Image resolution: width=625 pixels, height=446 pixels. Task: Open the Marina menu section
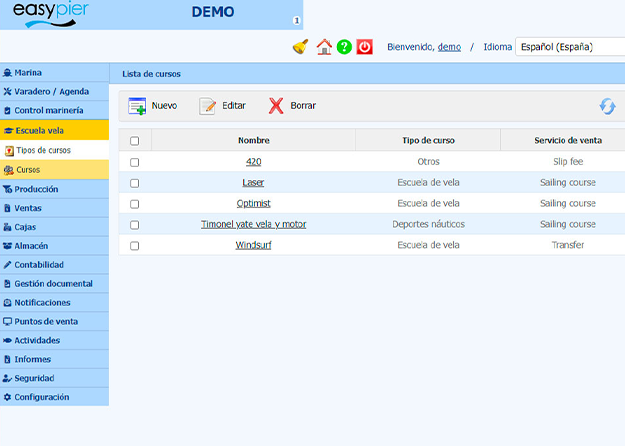pyautogui.click(x=54, y=73)
